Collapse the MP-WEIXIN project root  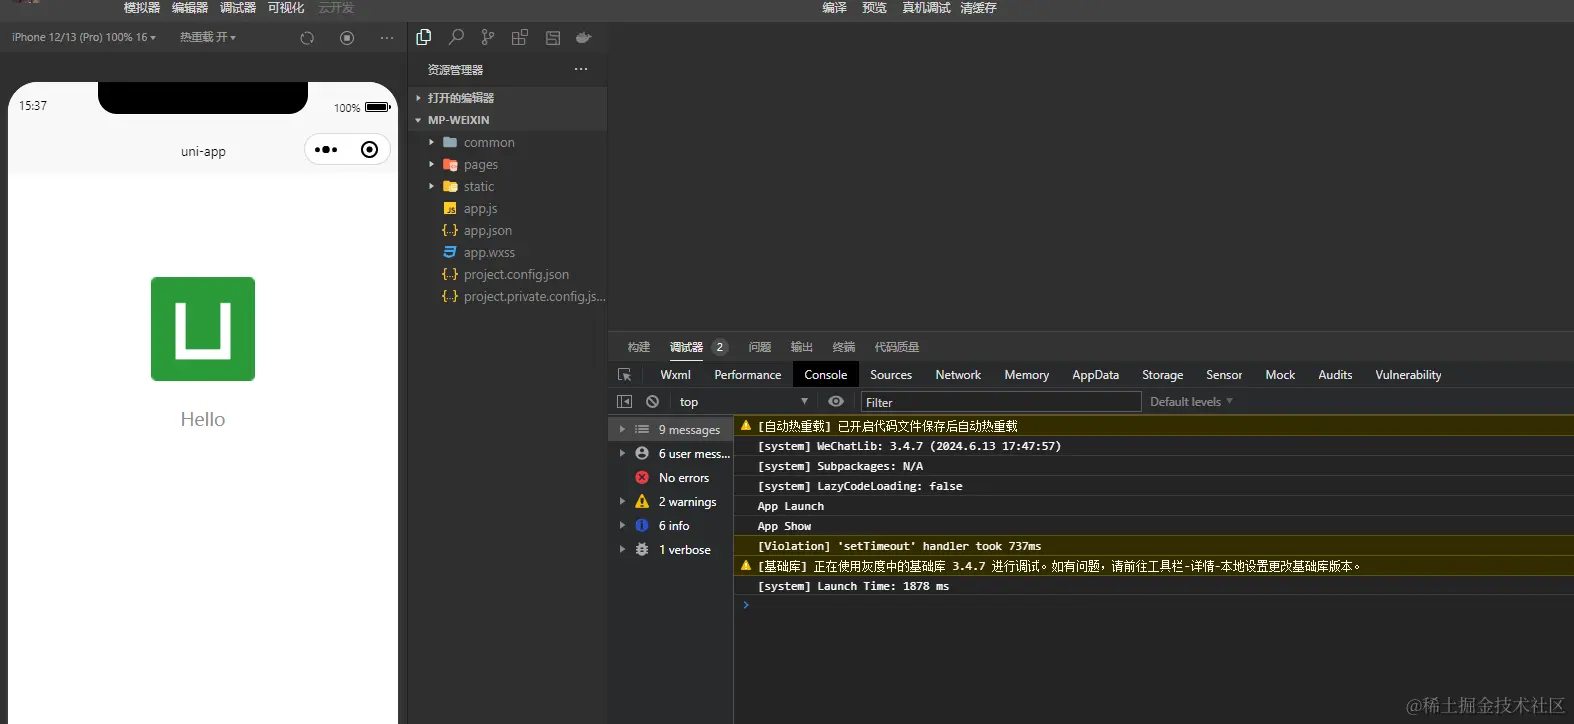point(507,120)
